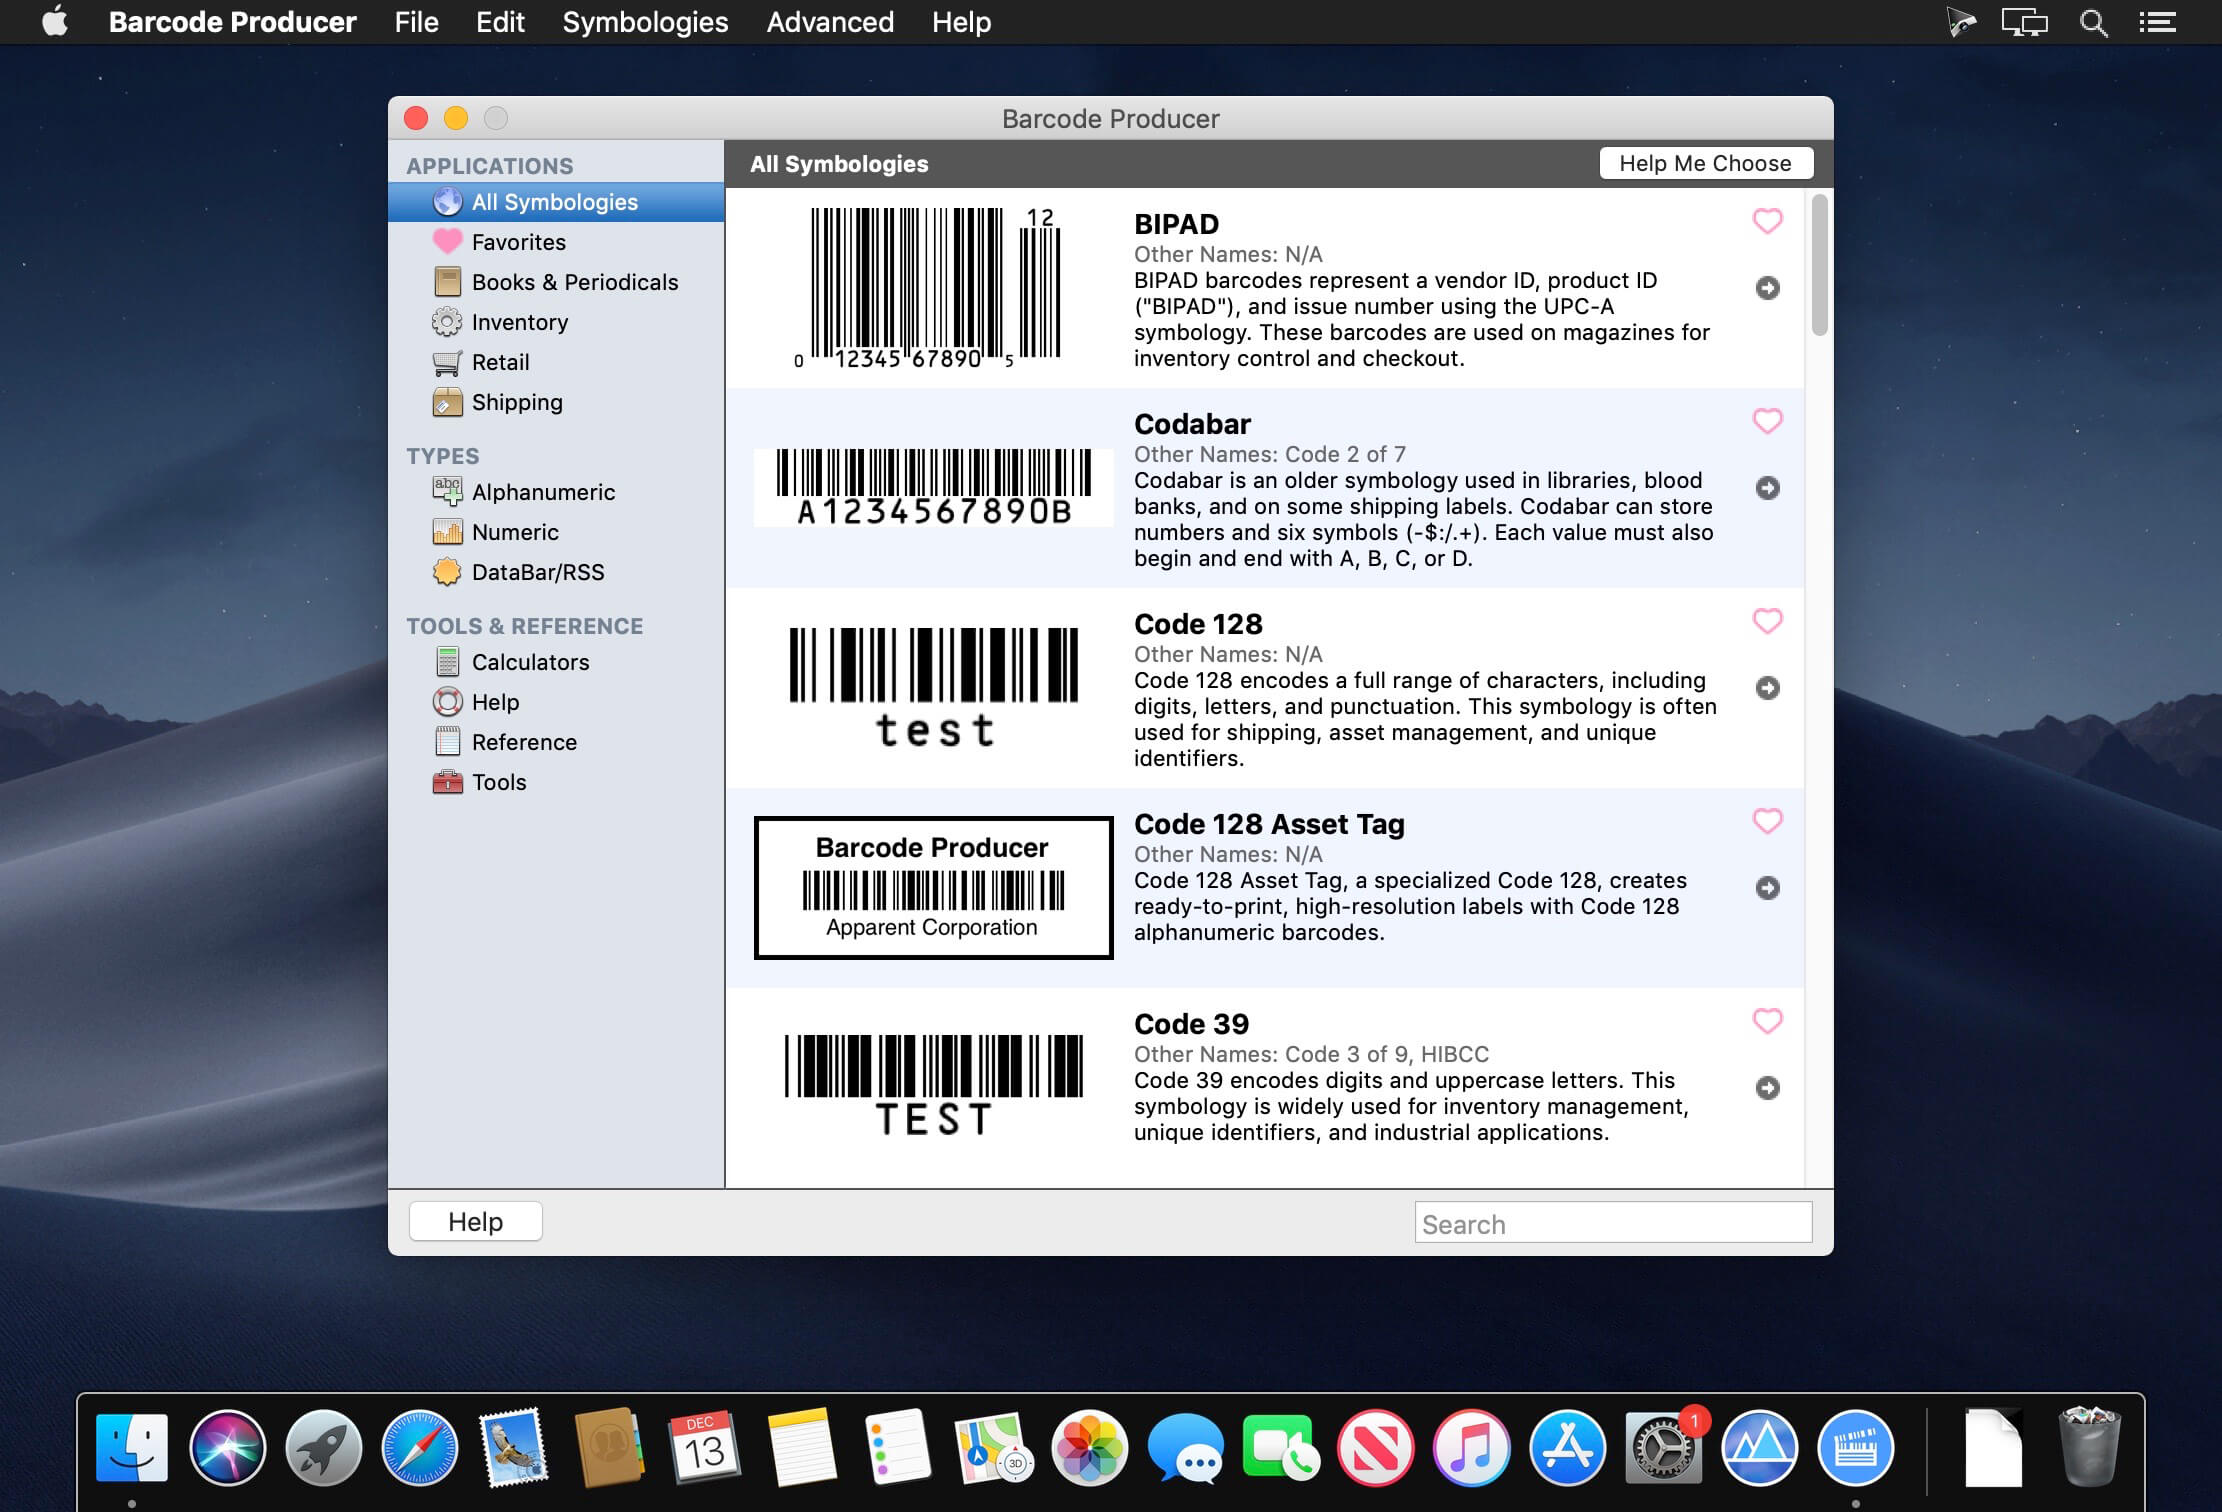This screenshot has height=1512, width=2222.
Task: Click the Code 39 TEST barcode preview
Action: coord(934,1086)
